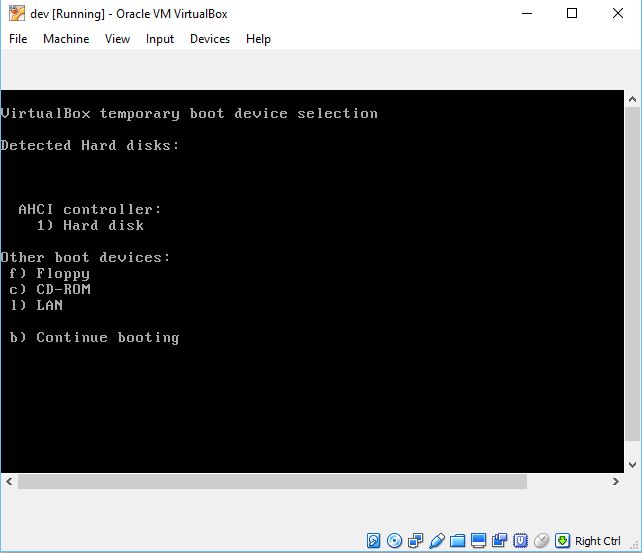
Task: Click the video capture indicator icon
Action: tap(499, 540)
